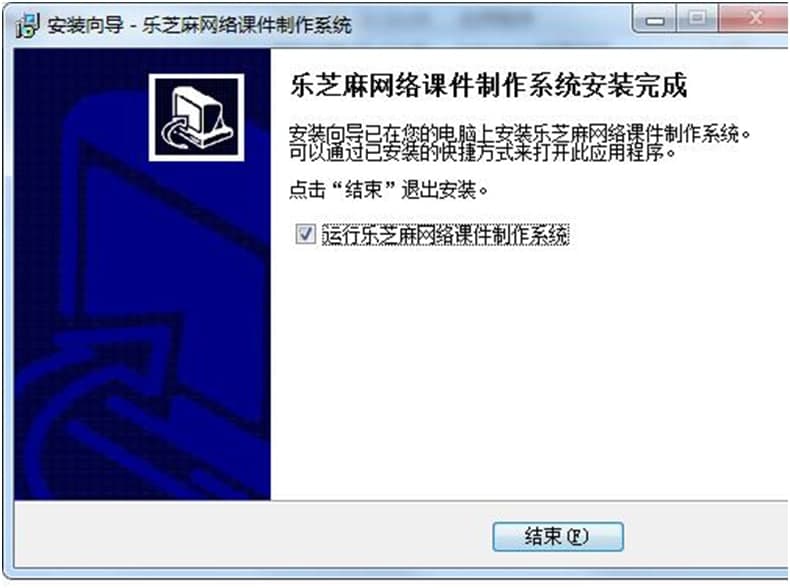Click the 可以通过已安装的快捷方式 text line

click(x=482, y=152)
